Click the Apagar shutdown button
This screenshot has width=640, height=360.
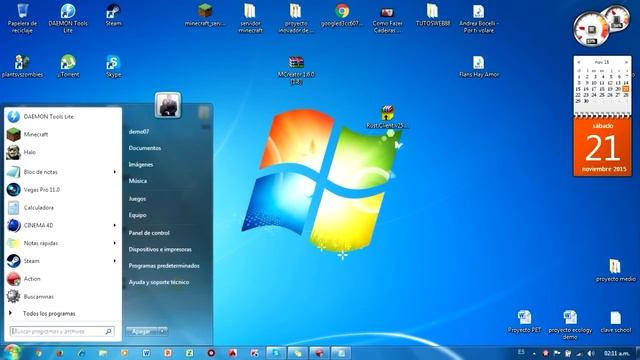click(142, 331)
